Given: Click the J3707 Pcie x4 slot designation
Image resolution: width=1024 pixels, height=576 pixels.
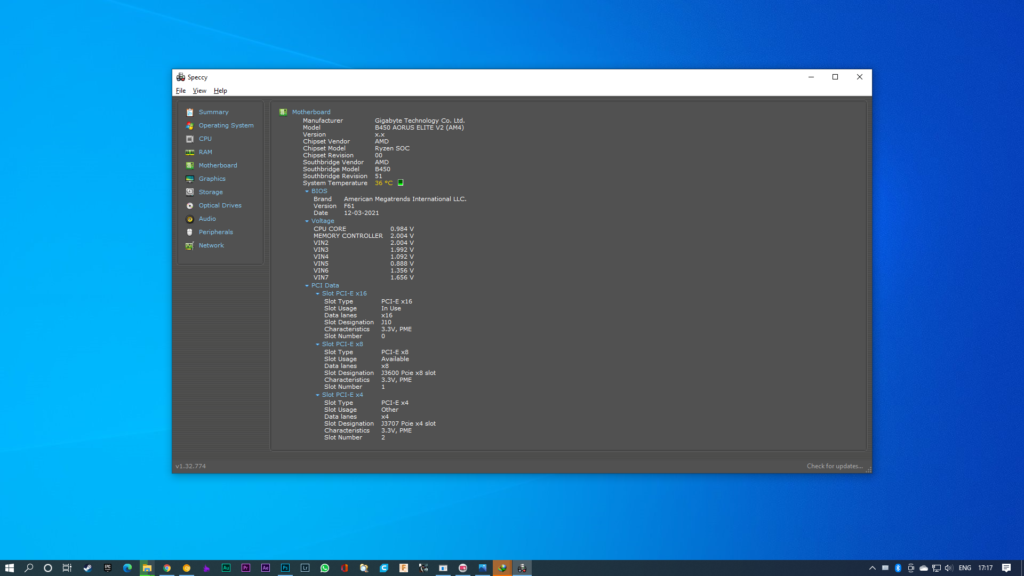Looking at the screenshot, I should [x=408, y=424].
